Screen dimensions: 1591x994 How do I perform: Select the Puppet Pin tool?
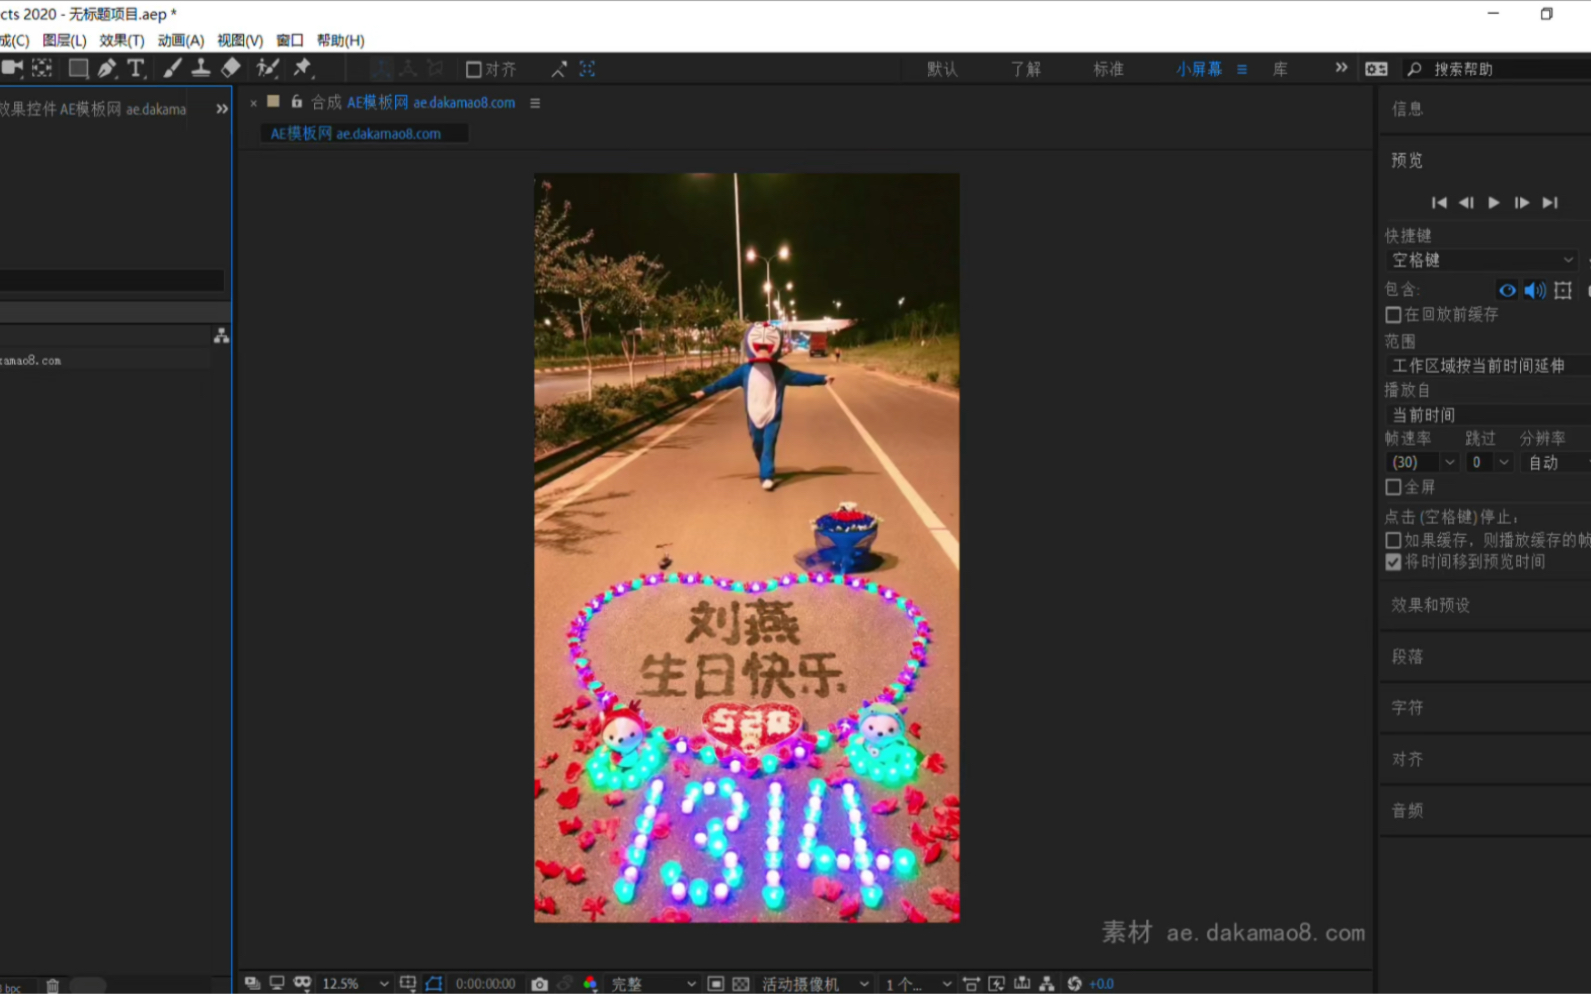pos(302,68)
